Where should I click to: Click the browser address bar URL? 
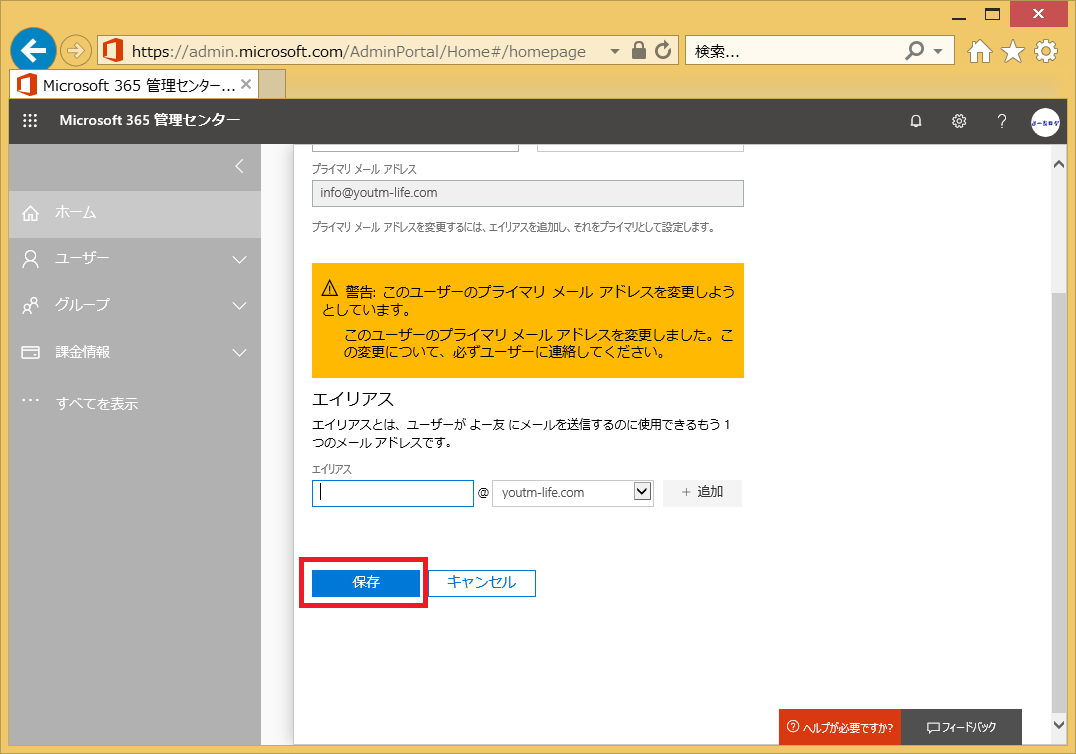[x=359, y=51]
